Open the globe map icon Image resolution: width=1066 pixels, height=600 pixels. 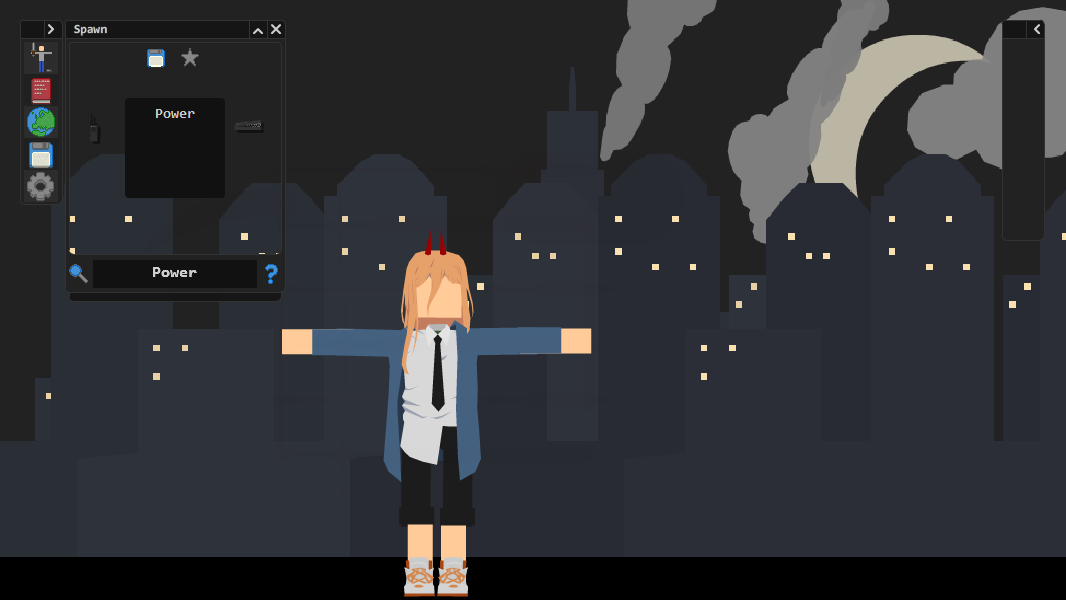pyautogui.click(x=41, y=122)
